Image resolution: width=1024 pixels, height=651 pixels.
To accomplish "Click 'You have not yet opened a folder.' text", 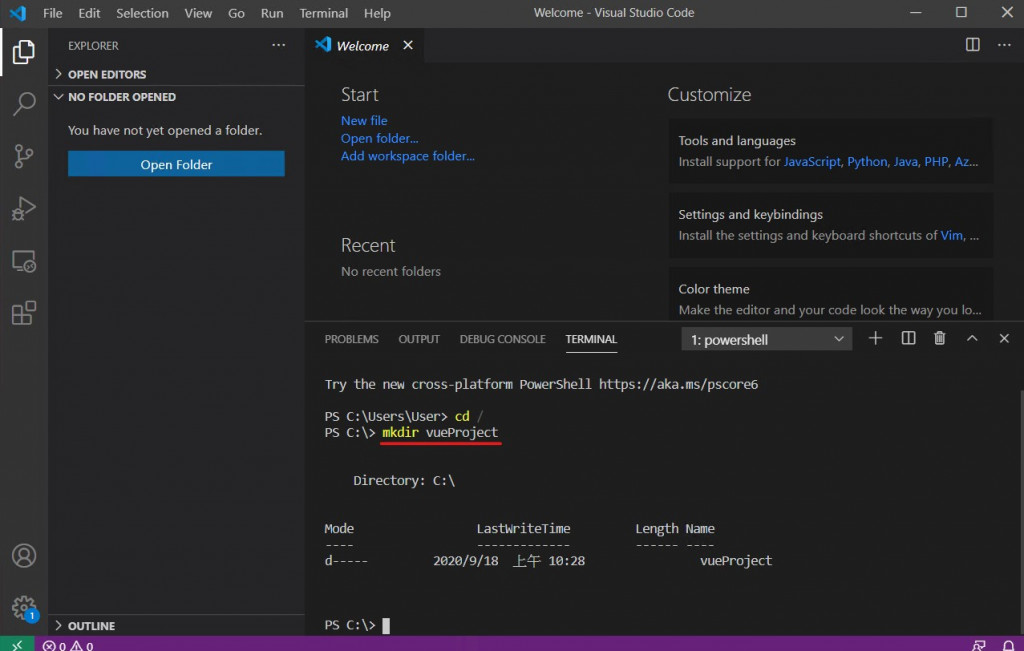I will (165, 130).
